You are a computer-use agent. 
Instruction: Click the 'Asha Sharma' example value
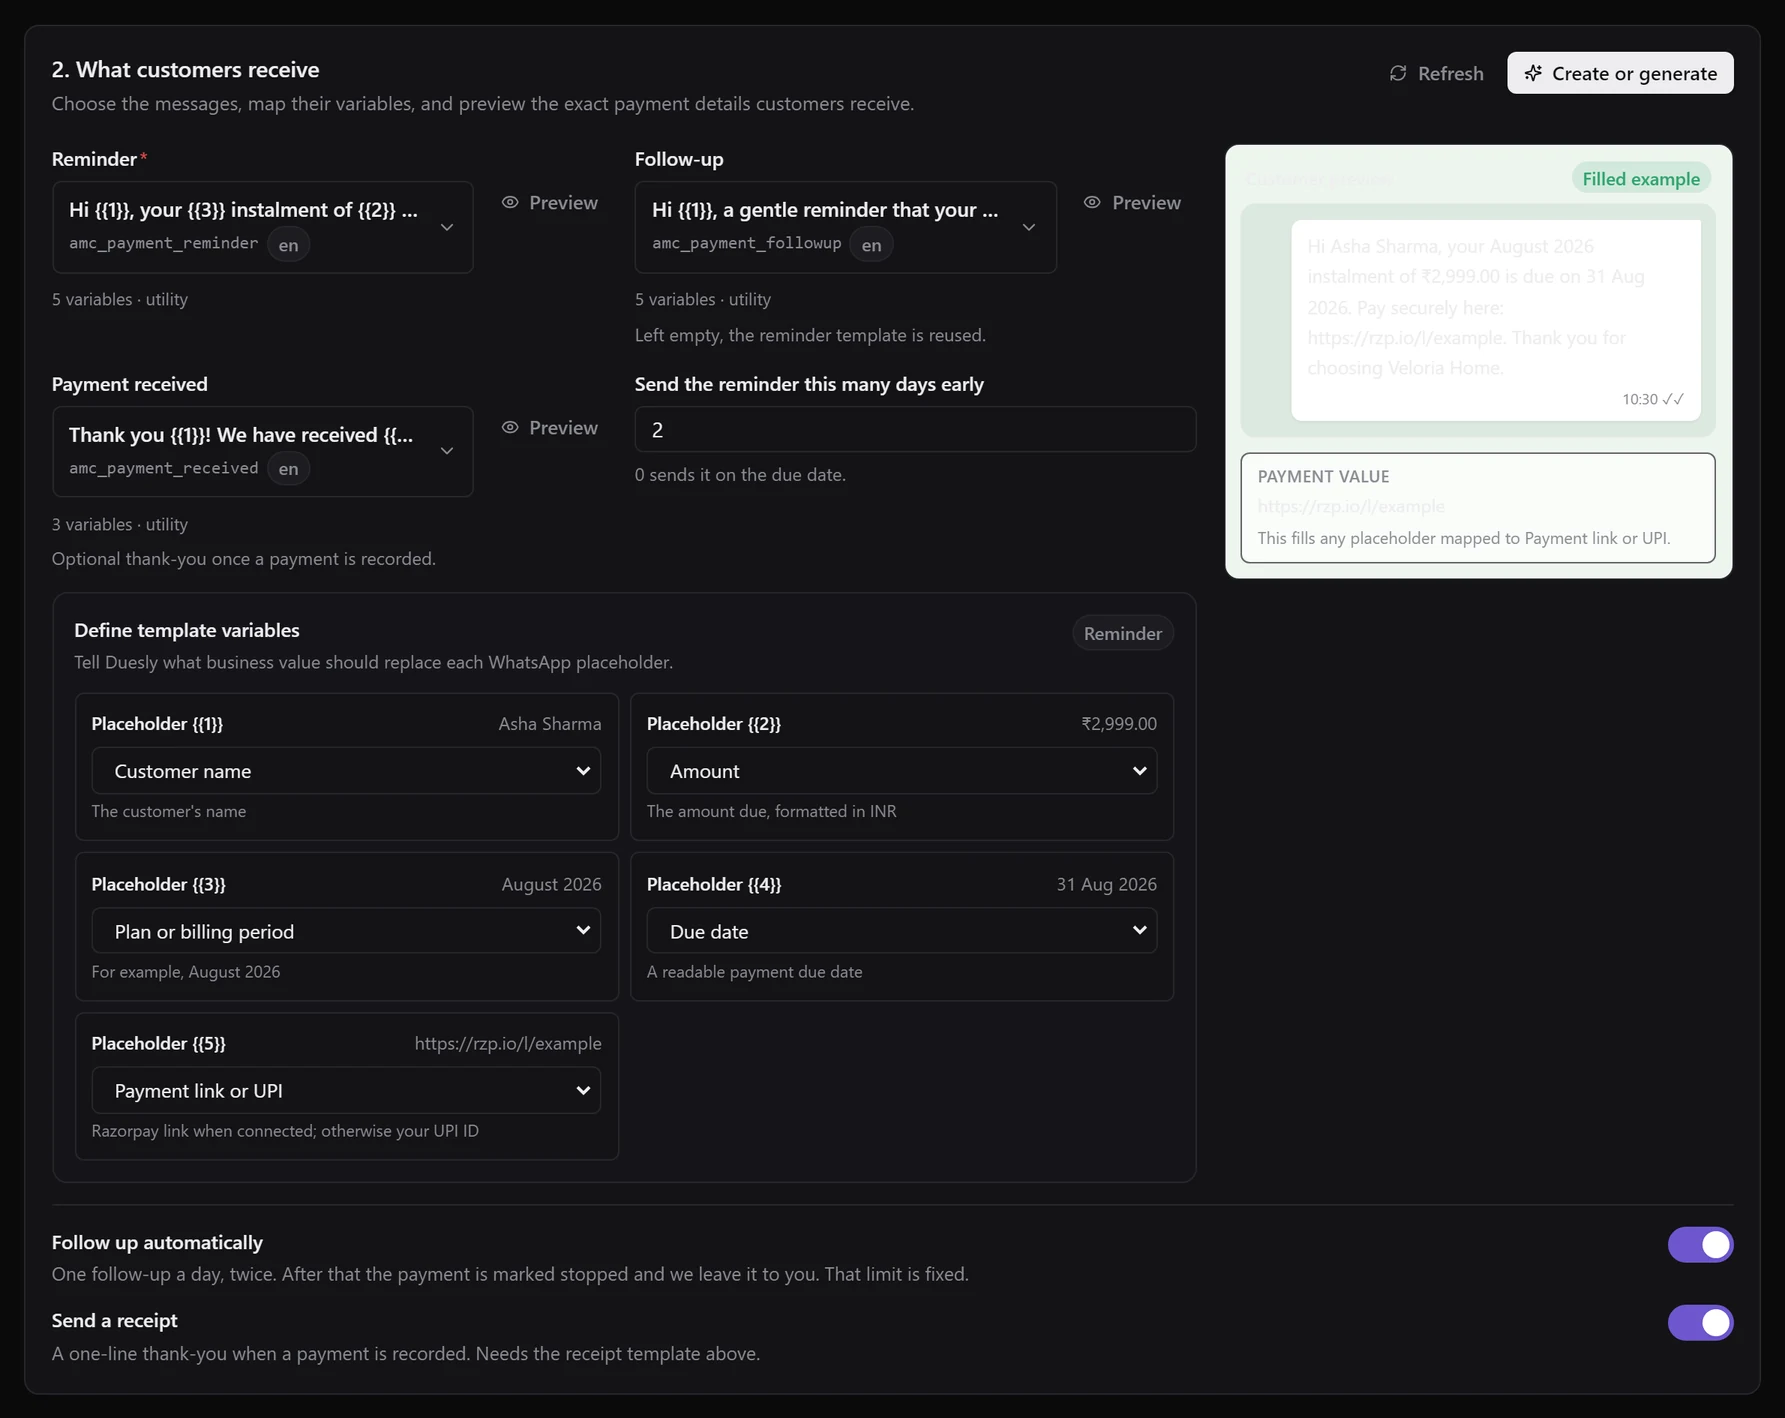[x=550, y=724]
